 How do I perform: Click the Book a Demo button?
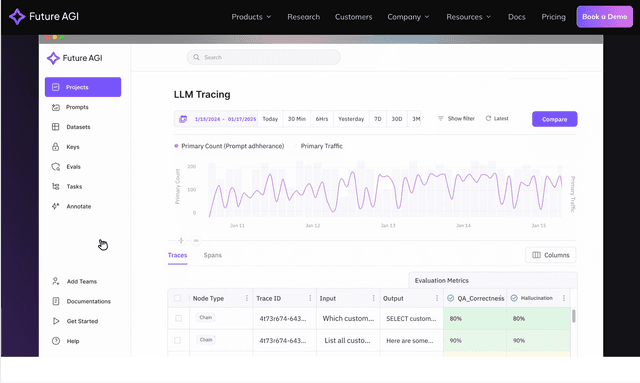[604, 17]
